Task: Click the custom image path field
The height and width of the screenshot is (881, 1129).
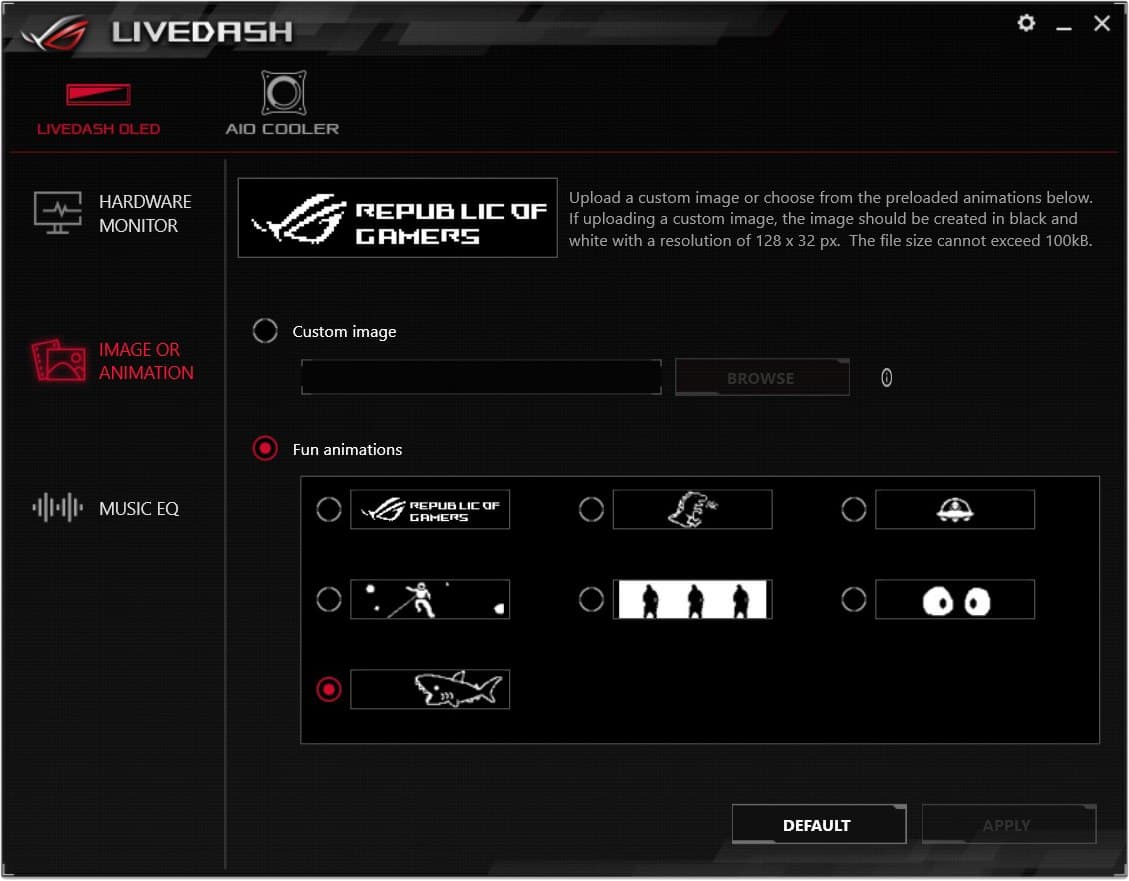Action: click(481, 377)
